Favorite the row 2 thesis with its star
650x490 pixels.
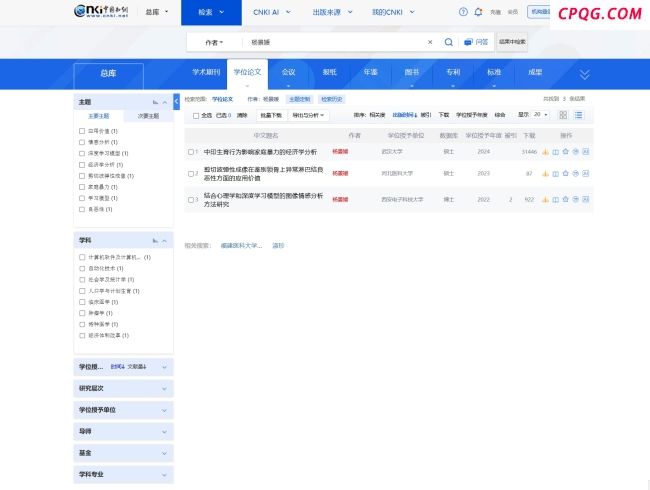[565, 173]
